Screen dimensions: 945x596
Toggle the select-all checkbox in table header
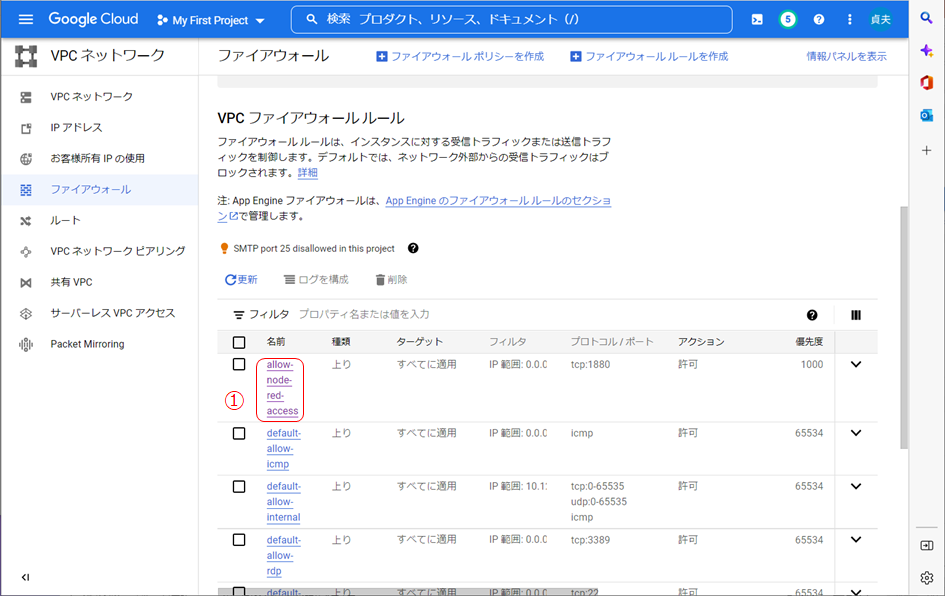pyautogui.click(x=239, y=342)
